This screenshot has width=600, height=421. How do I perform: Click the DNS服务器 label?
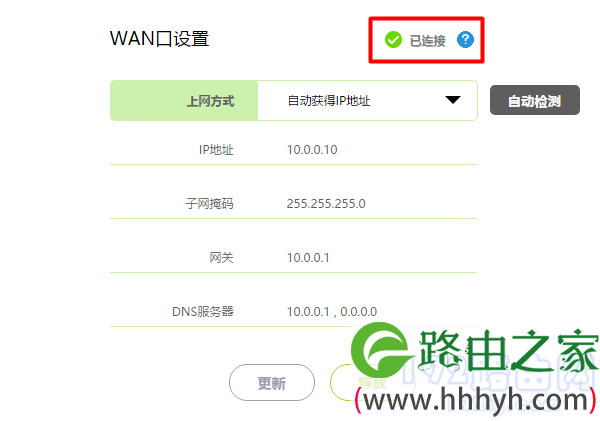[203, 312]
